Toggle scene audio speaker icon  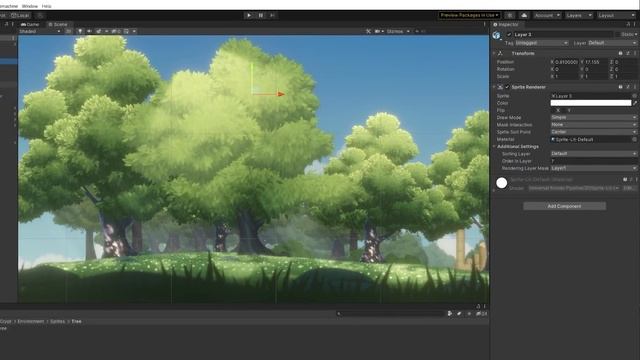(89, 31)
